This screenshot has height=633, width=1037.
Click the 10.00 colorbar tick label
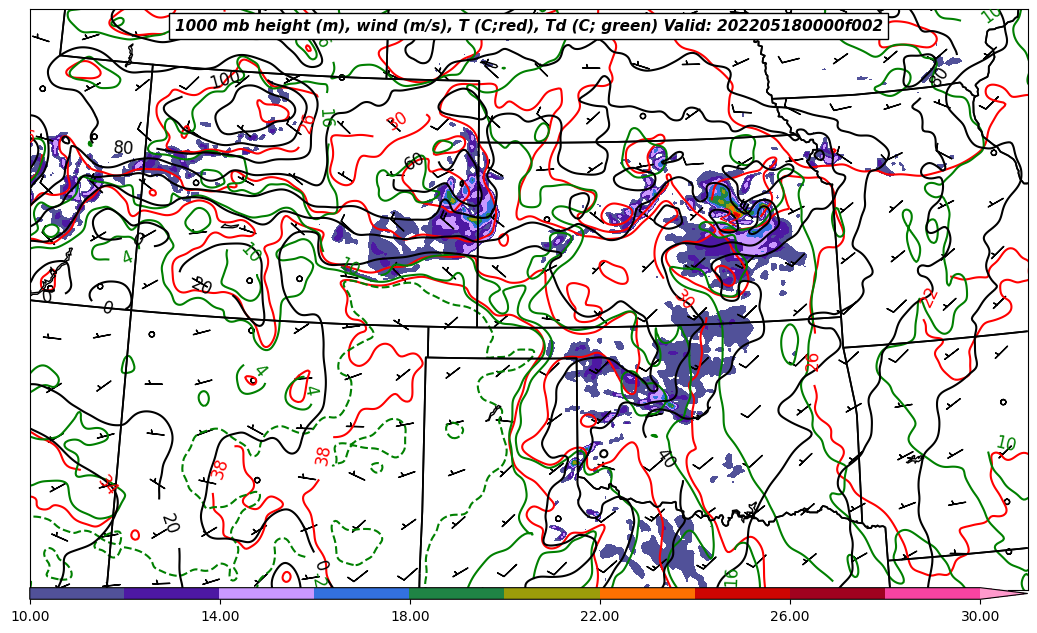[x=30, y=616]
